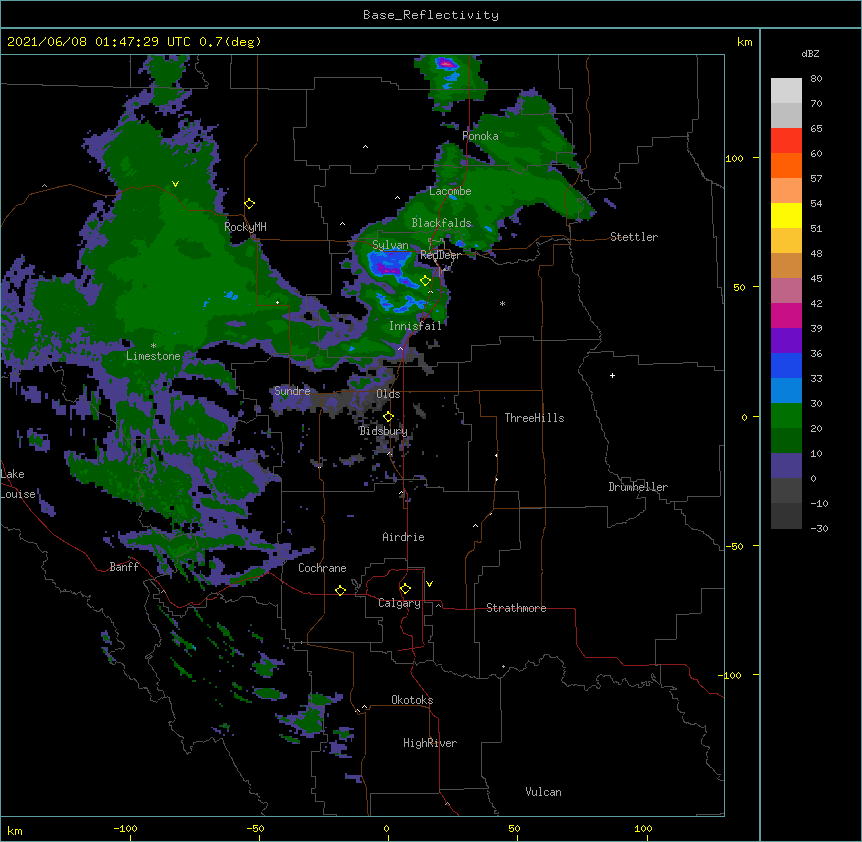The image size is (862, 842).
Task: Select the Strathmore label
Action: point(516,608)
